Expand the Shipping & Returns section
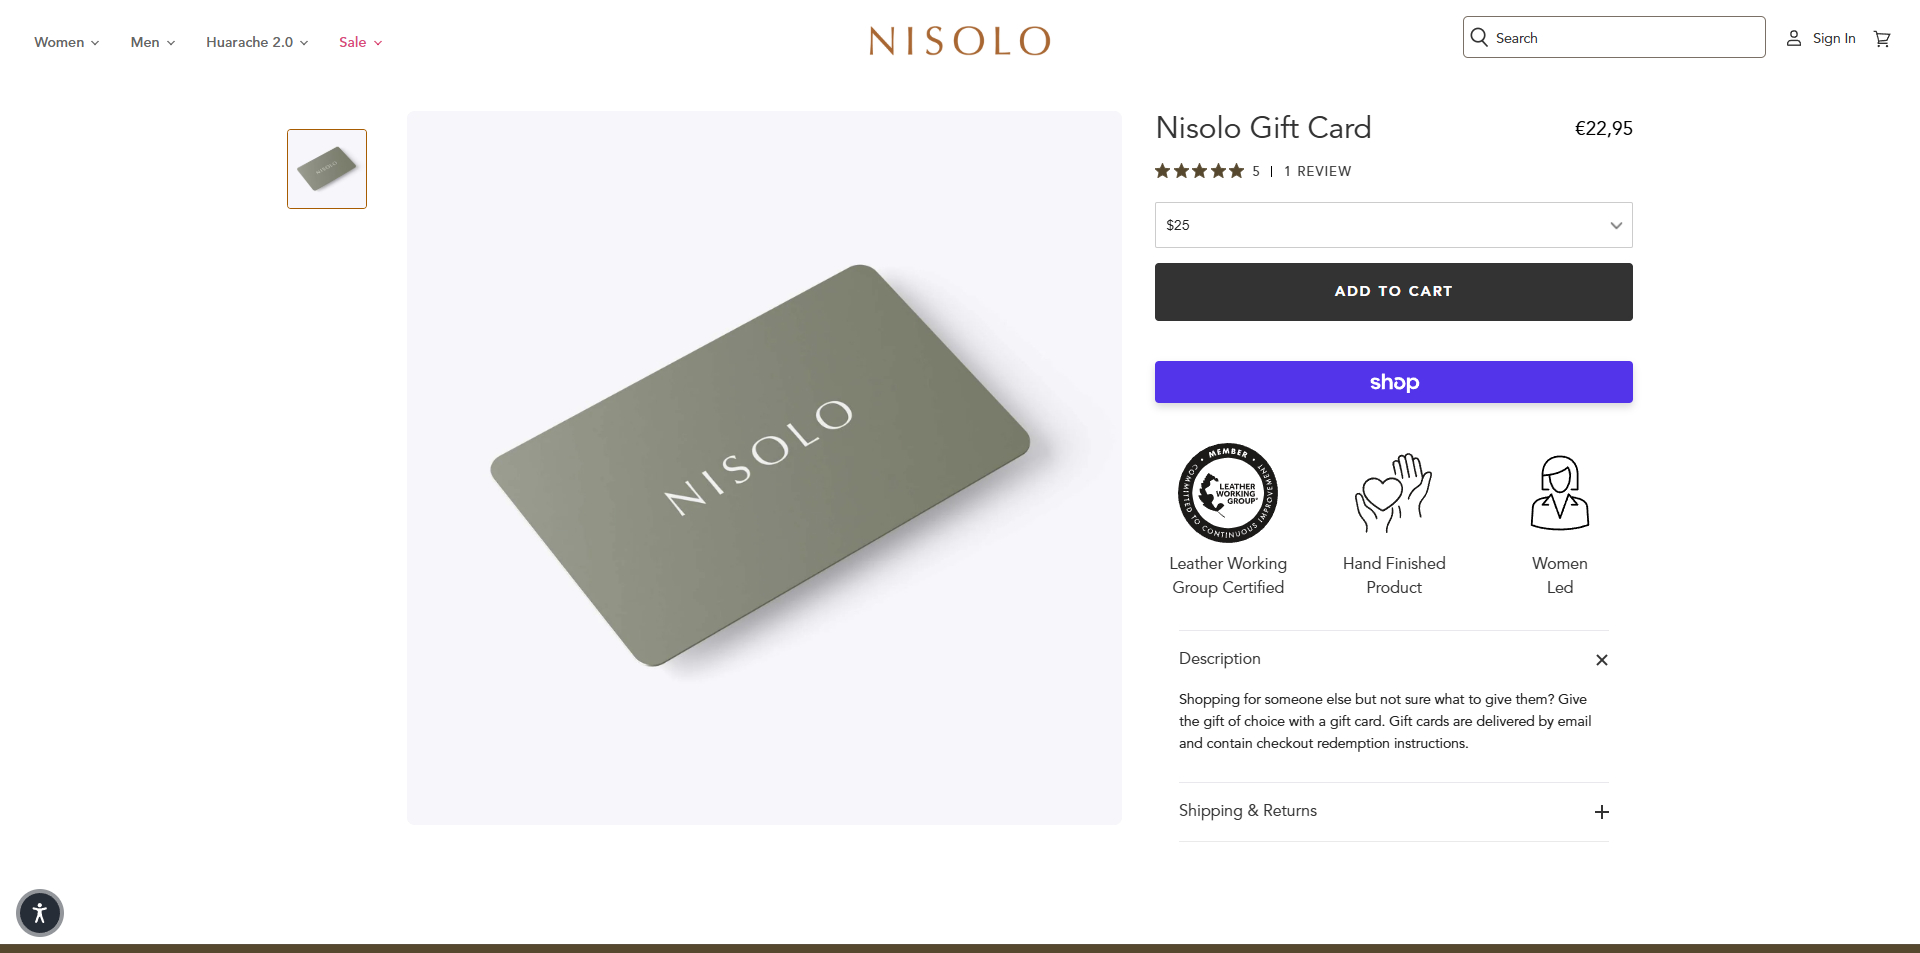1920x953 pixels. pyautogui.click(x=1601, y=812)
